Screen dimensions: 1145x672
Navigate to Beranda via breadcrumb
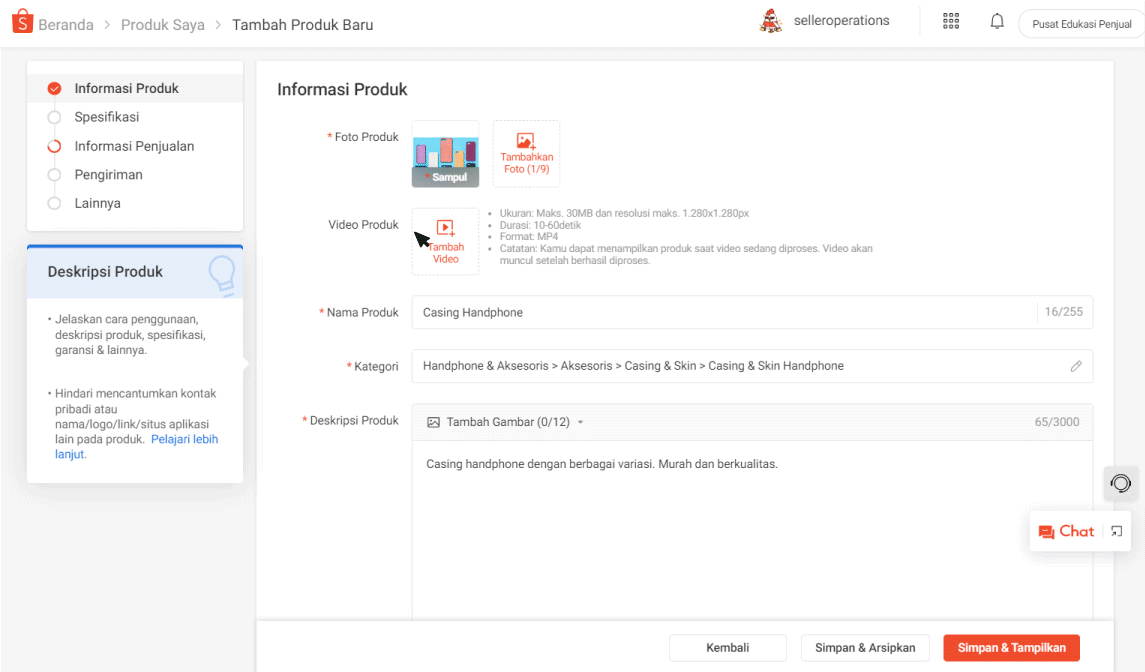64,24
